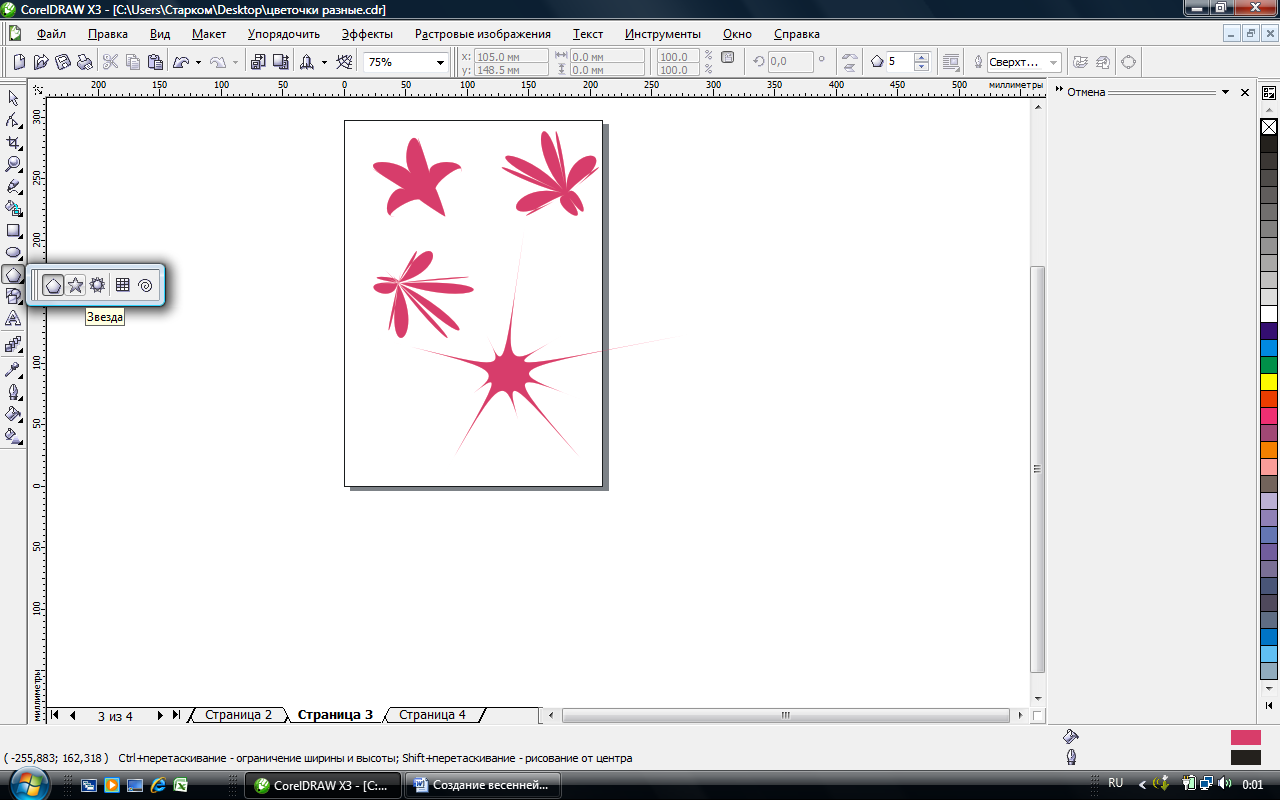Select the no-fill X swatch
This screenshot has height=800, width=1280.
1269,127
